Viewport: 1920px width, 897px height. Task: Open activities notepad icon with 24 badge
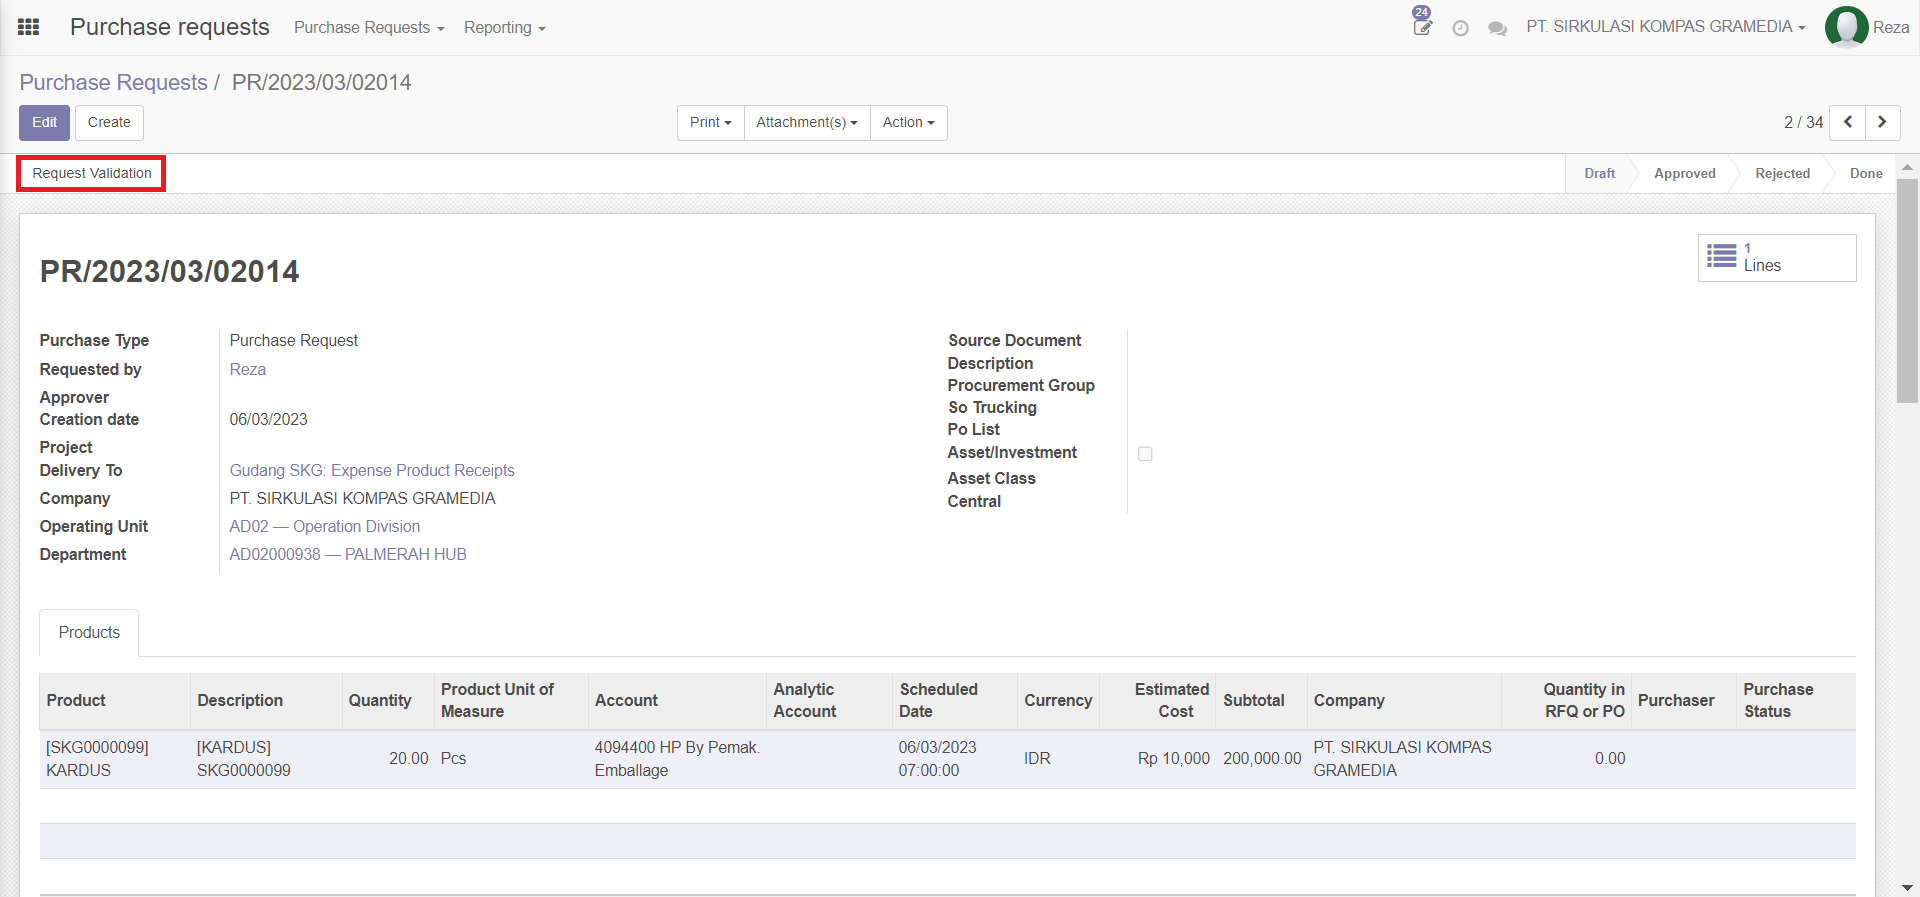click(x=1422, y=22)
